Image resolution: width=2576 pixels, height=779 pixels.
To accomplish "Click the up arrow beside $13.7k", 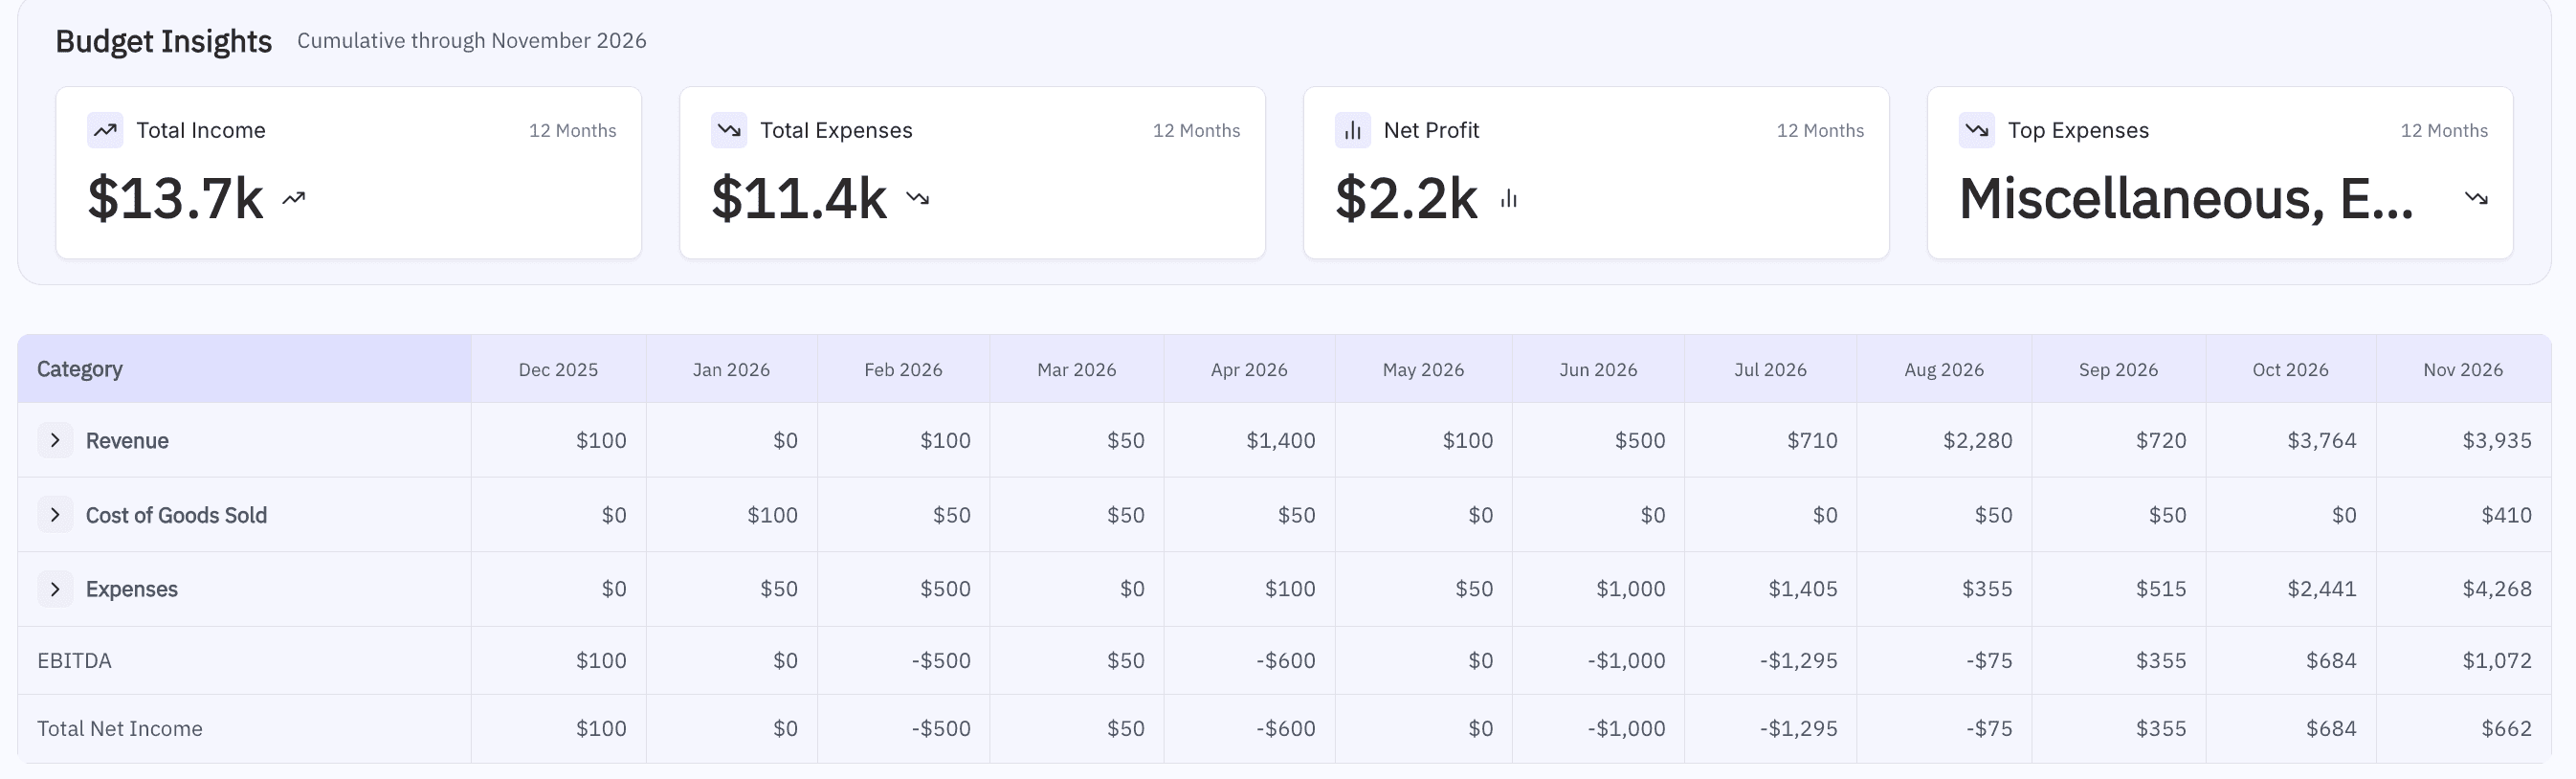I will pos(294,199).
